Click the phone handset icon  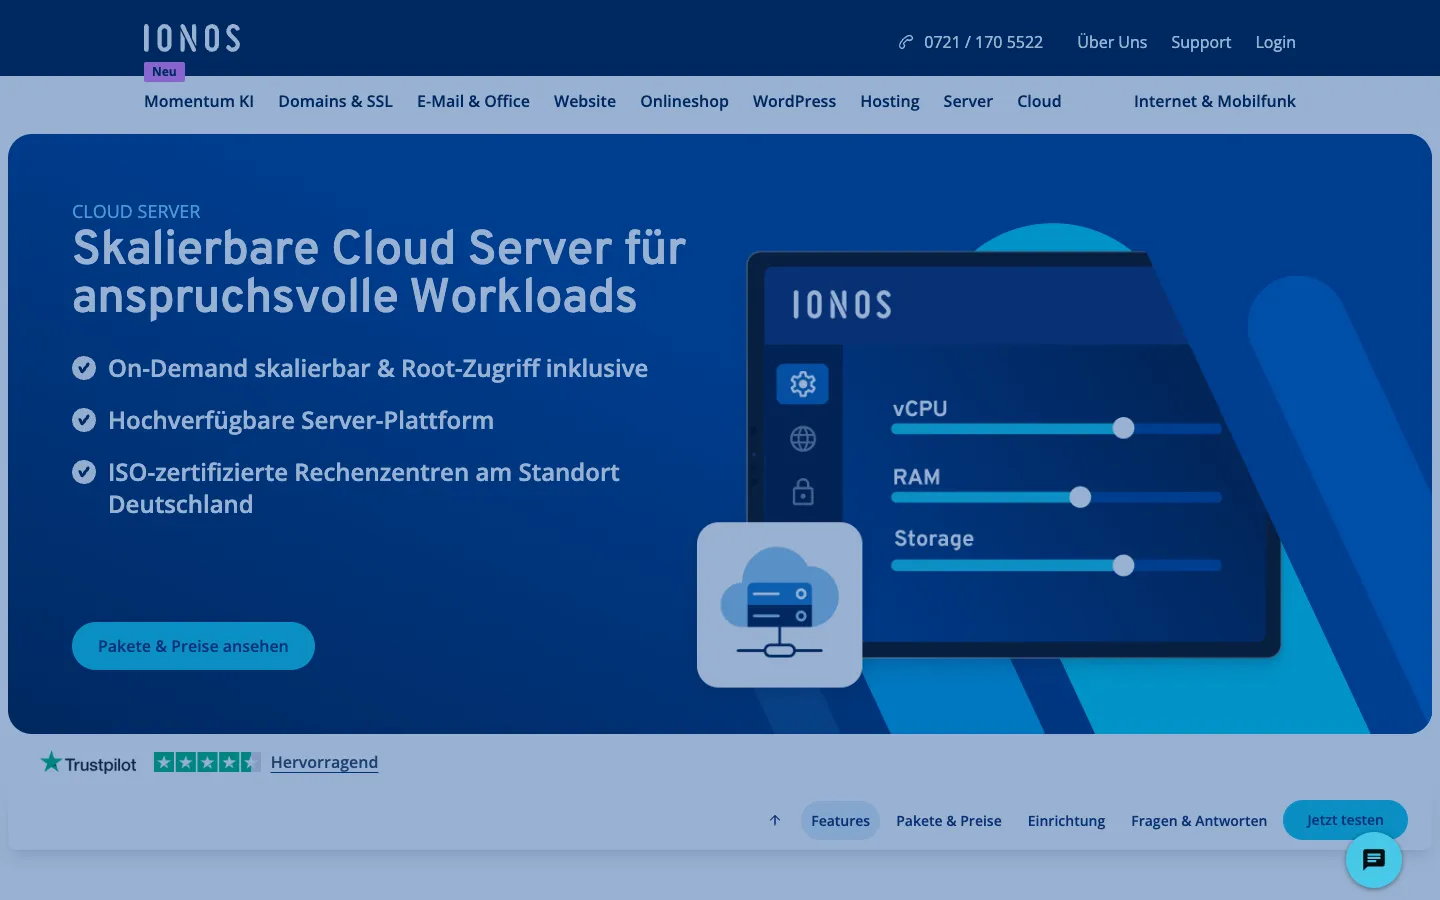[x=906, y=42]
